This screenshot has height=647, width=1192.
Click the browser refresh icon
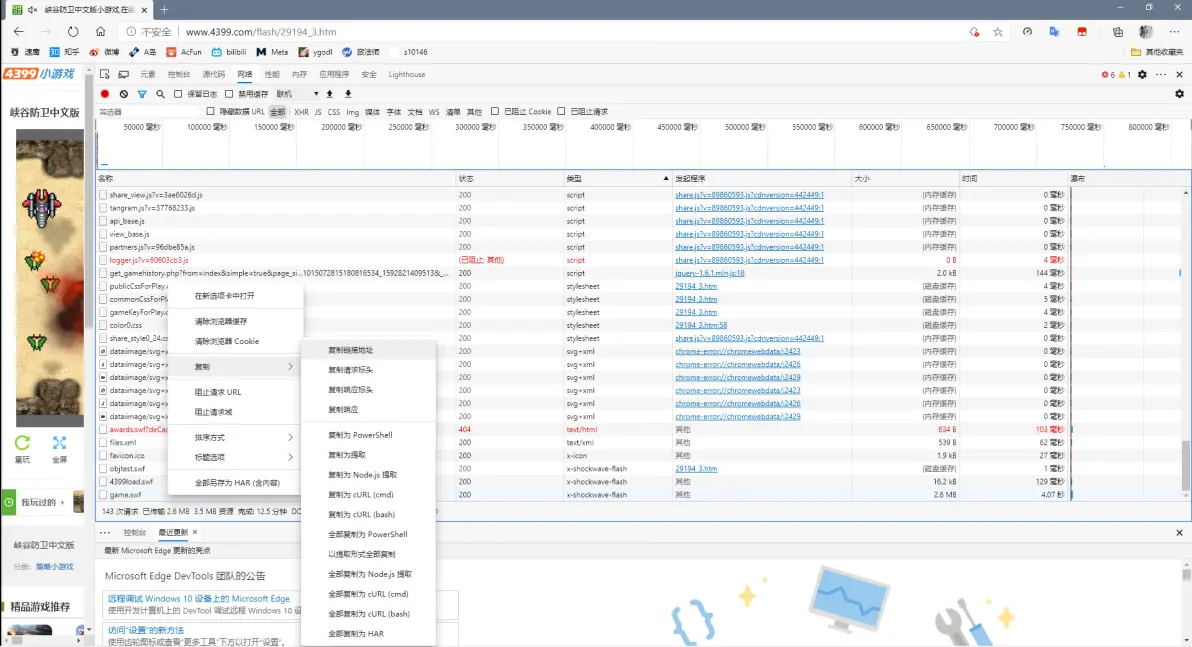coord(73,32)
